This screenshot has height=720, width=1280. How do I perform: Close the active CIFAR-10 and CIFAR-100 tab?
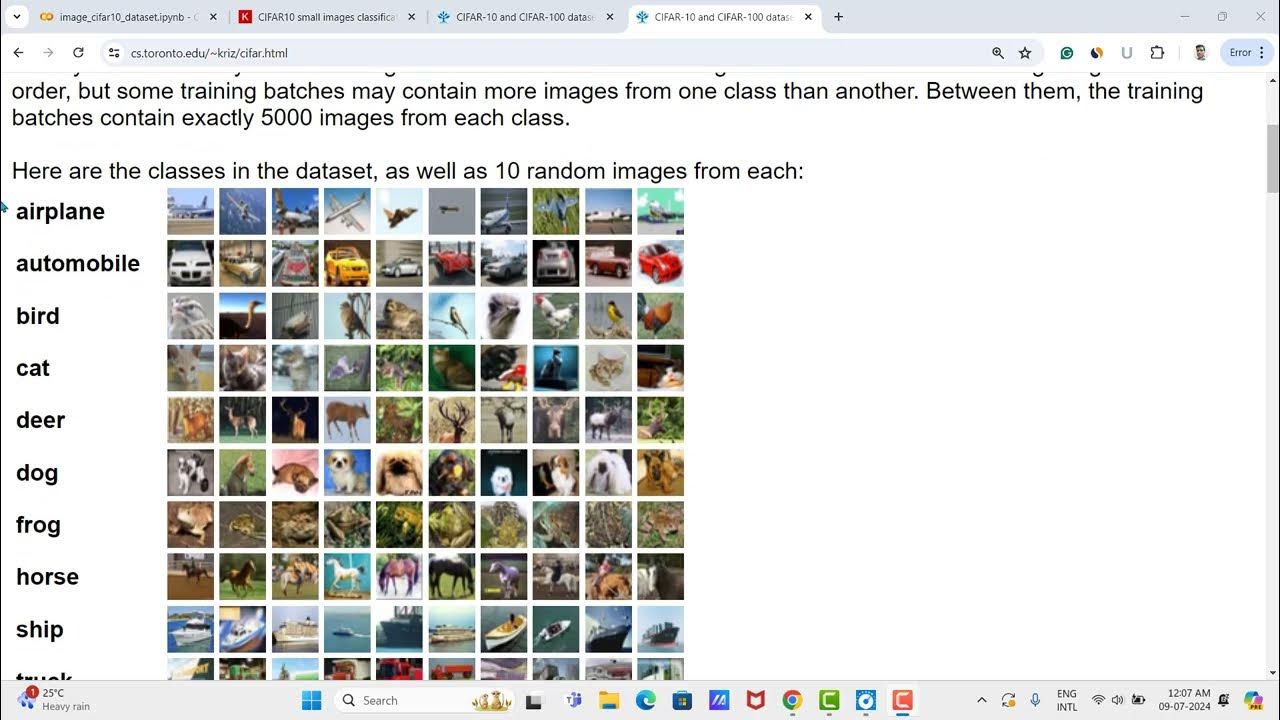pos(808,17)
